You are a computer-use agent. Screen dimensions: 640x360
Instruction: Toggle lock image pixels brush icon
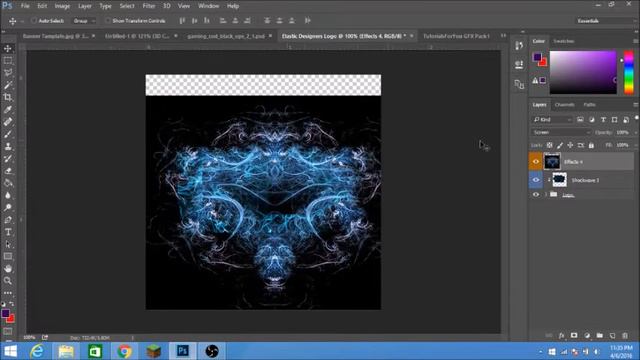pyautogui.click(x=560, y=145)
